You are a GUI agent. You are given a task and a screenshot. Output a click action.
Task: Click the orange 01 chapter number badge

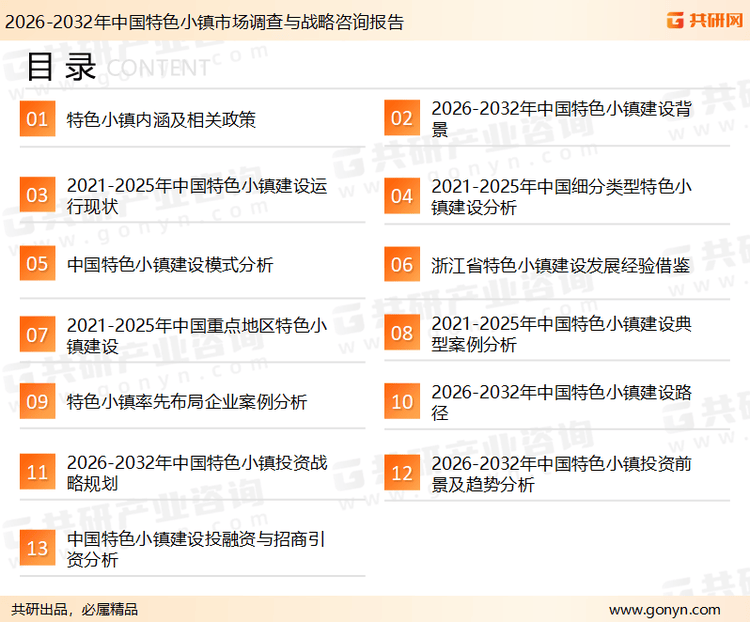(x=37, y=120)
